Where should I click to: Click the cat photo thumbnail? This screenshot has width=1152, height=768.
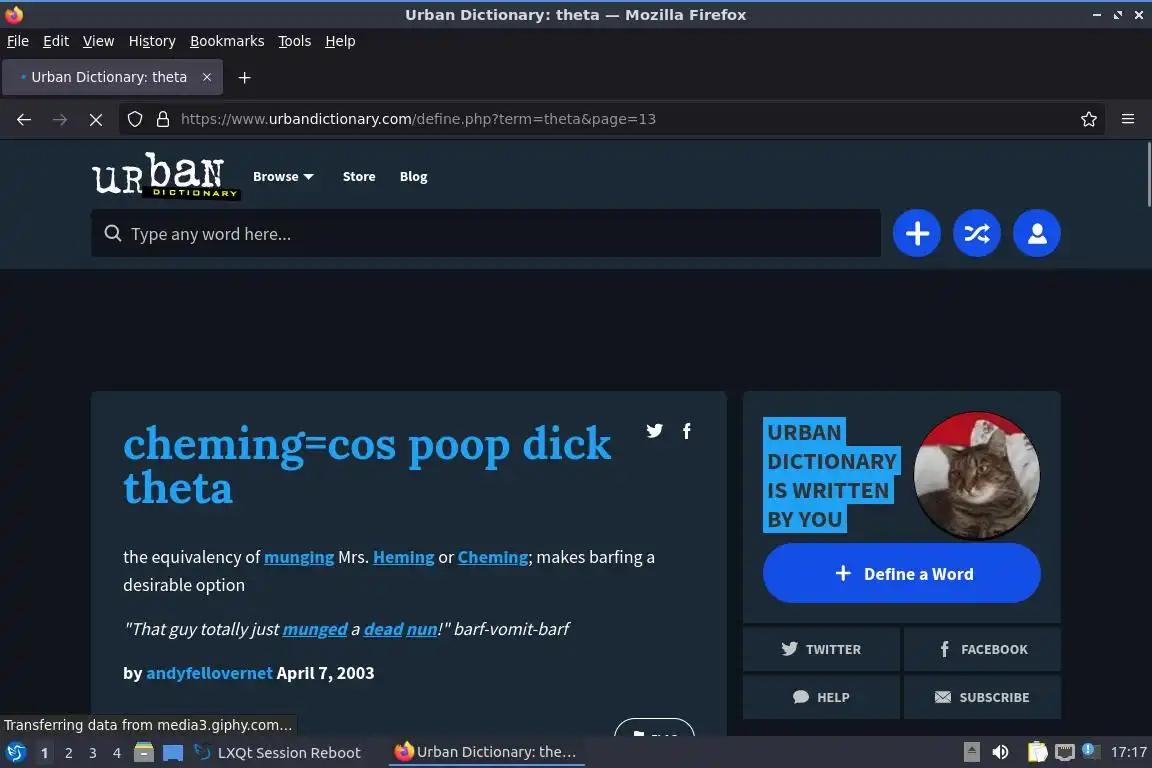coord(976,475)
